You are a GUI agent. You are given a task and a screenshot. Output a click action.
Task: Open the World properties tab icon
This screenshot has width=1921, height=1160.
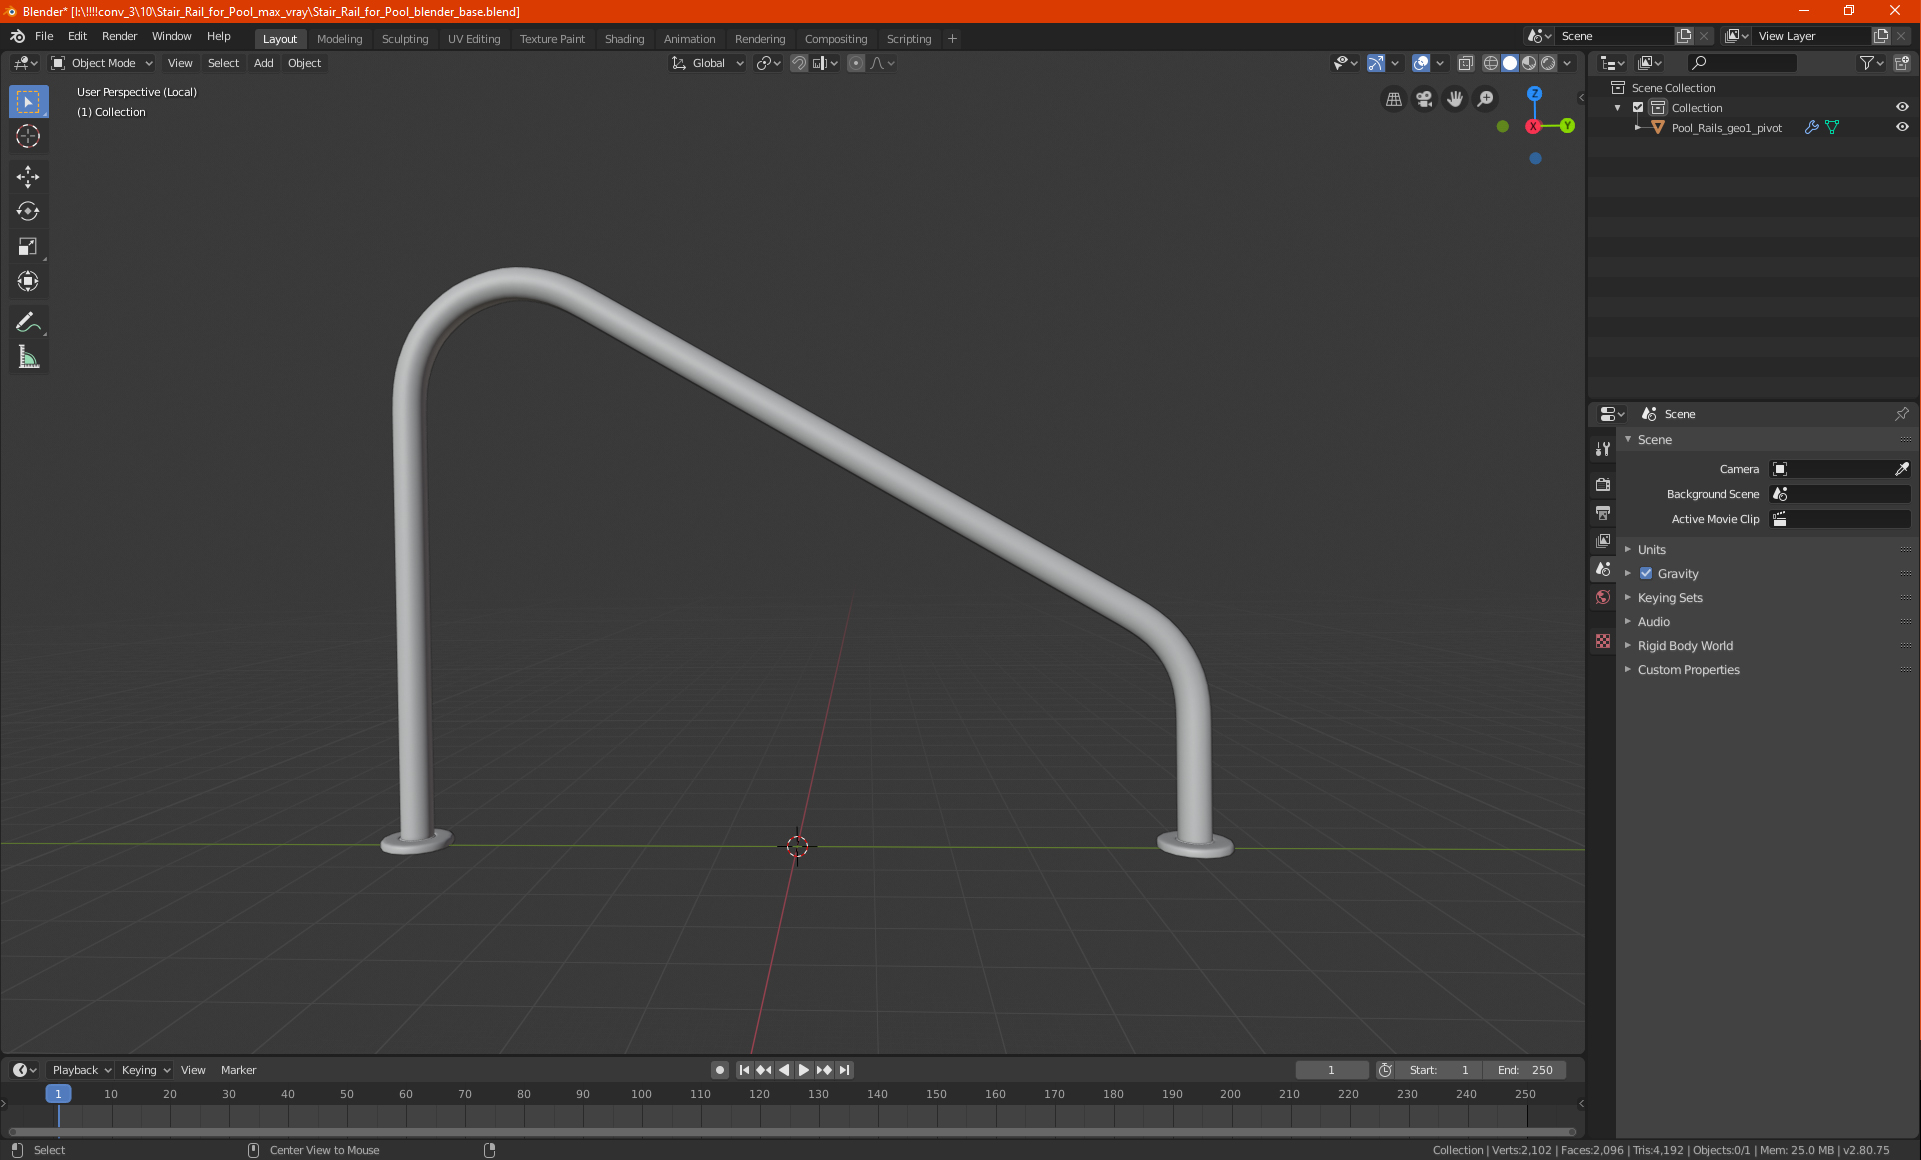pyautogui.click(x=1603, y=597)
